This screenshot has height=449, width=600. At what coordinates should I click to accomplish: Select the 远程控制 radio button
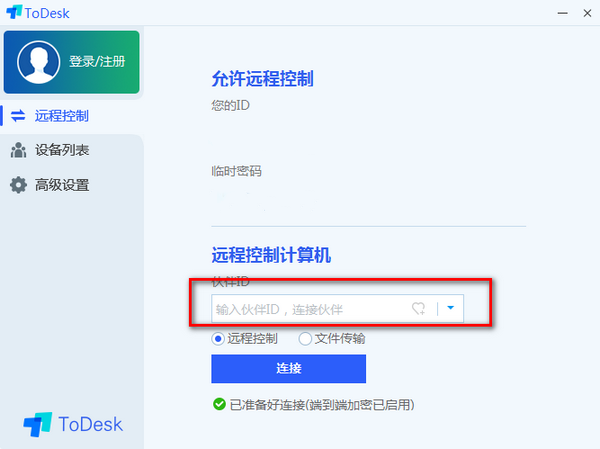218,339
